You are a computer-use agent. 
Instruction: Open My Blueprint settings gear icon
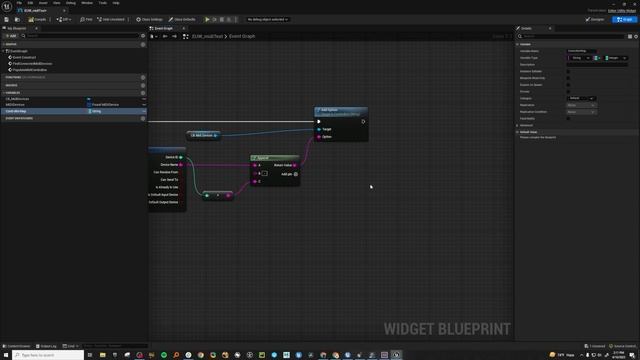coord(143,36)
